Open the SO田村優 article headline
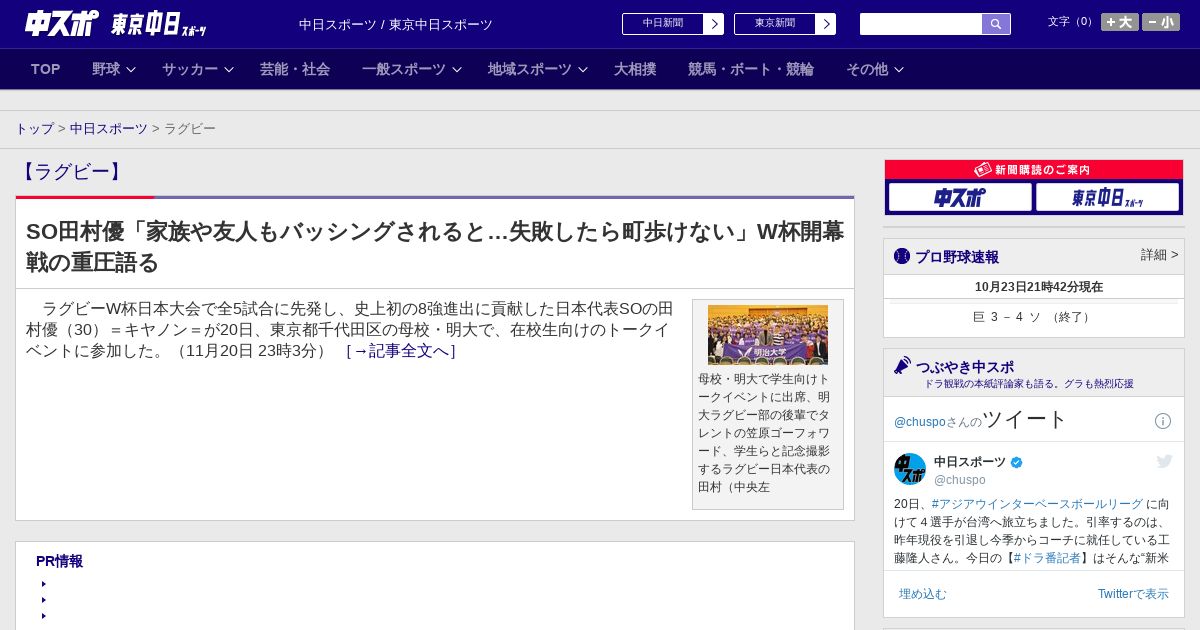 (x=435, y=247)
